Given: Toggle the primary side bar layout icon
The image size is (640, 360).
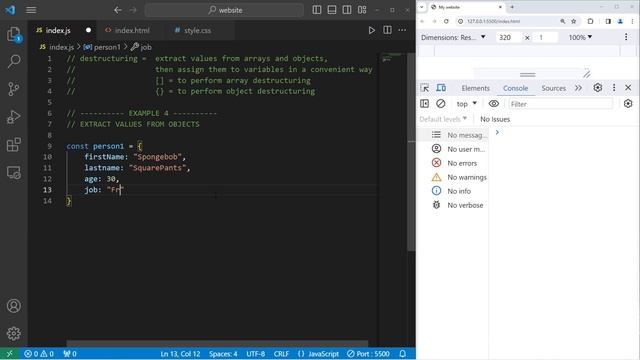Looking at the screenshot, I should (x=317, y=10).
